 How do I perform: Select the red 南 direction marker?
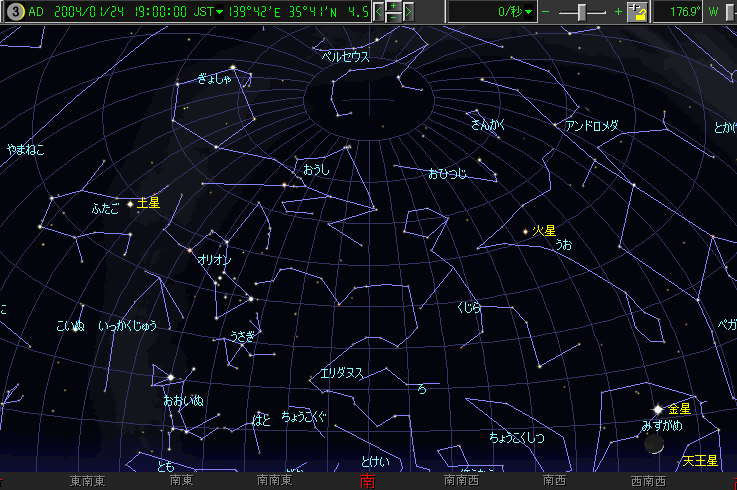(368, 482)
